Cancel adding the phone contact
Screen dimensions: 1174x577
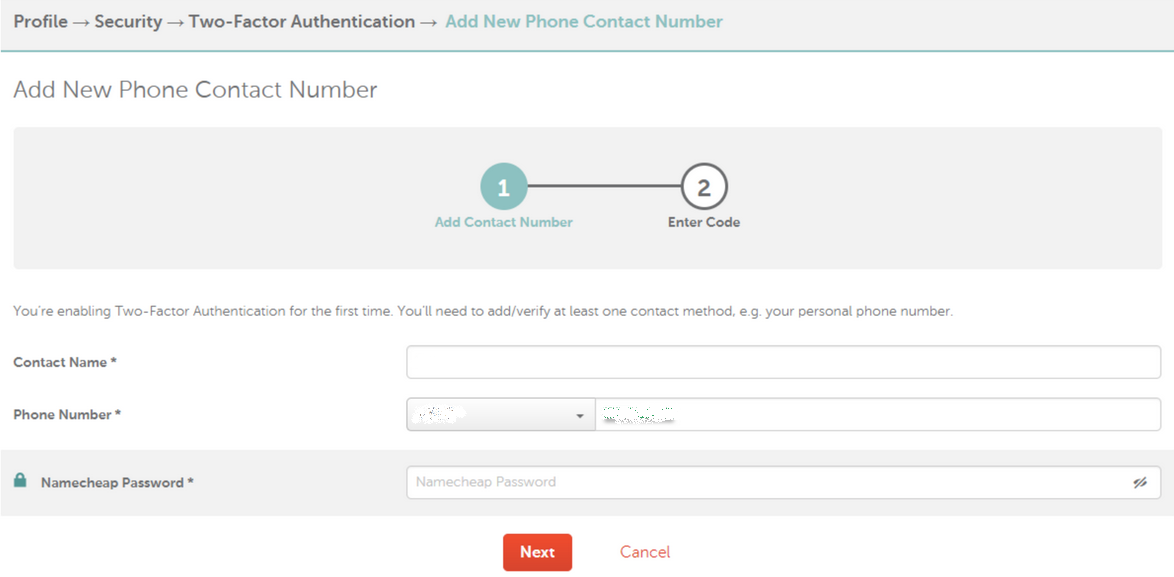(645, 552)
